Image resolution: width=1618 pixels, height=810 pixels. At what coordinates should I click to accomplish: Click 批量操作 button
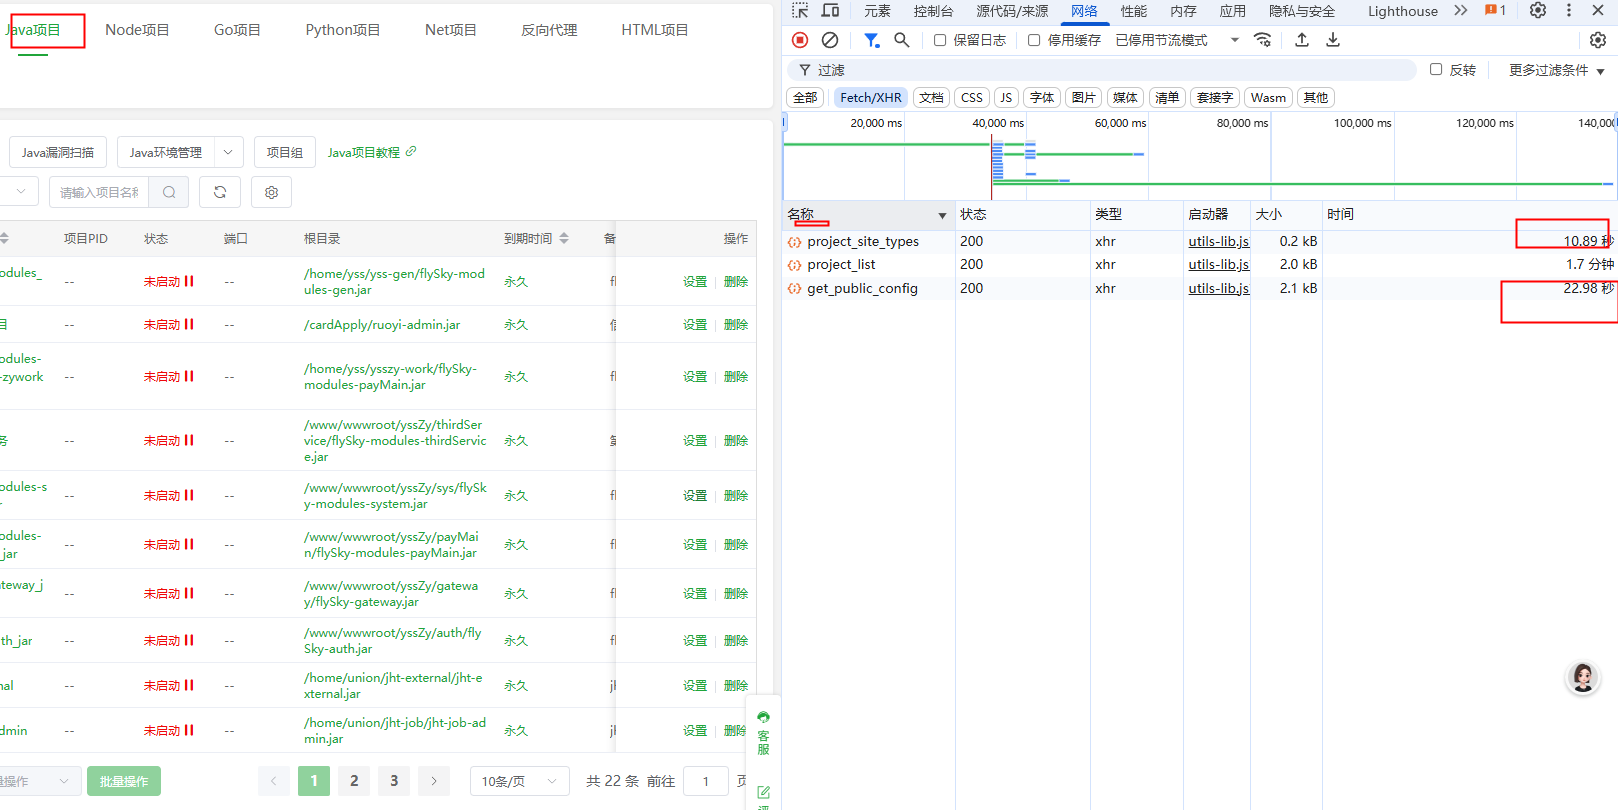tap(124, 781)
